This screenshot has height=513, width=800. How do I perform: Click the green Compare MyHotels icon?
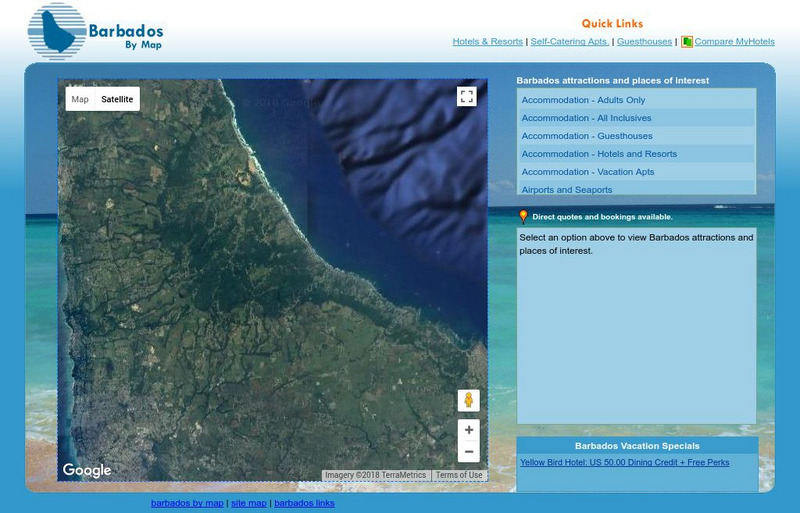point(687,42)
